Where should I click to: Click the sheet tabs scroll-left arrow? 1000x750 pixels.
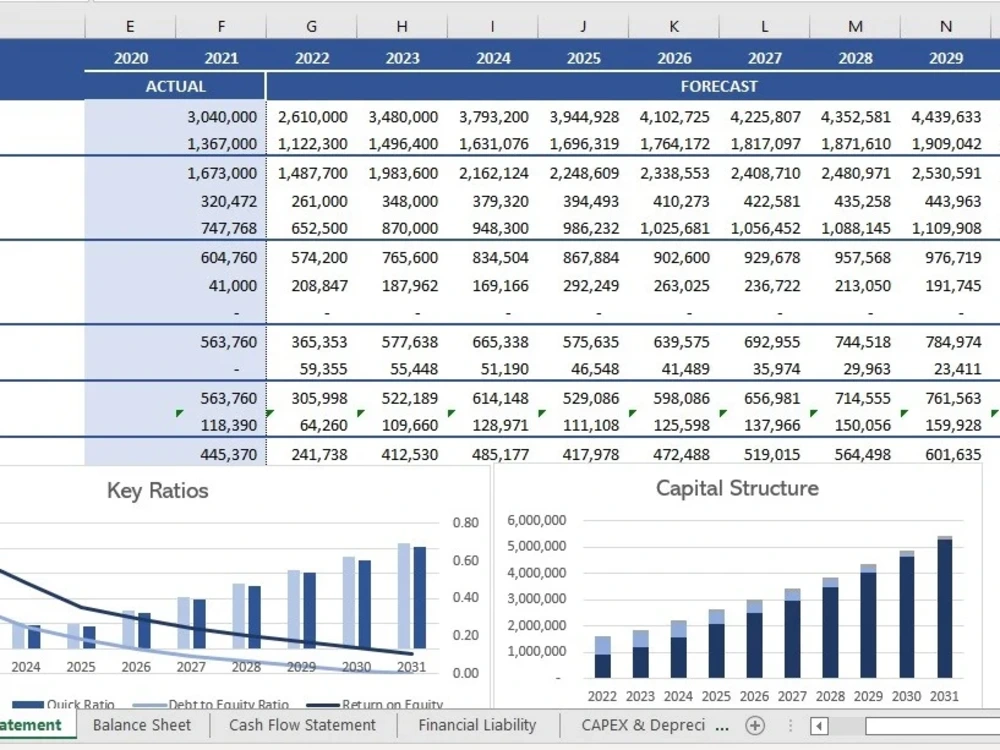820,726
